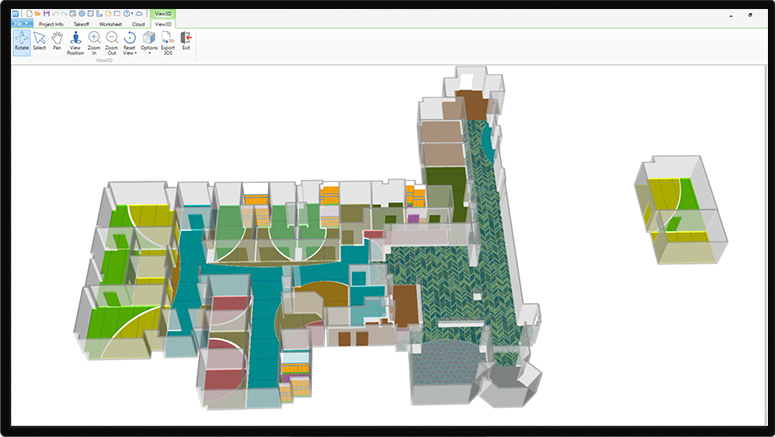Export the model to 3DS
The height and width of the screenshot is (437, 775).
click(x=167, y=42)
